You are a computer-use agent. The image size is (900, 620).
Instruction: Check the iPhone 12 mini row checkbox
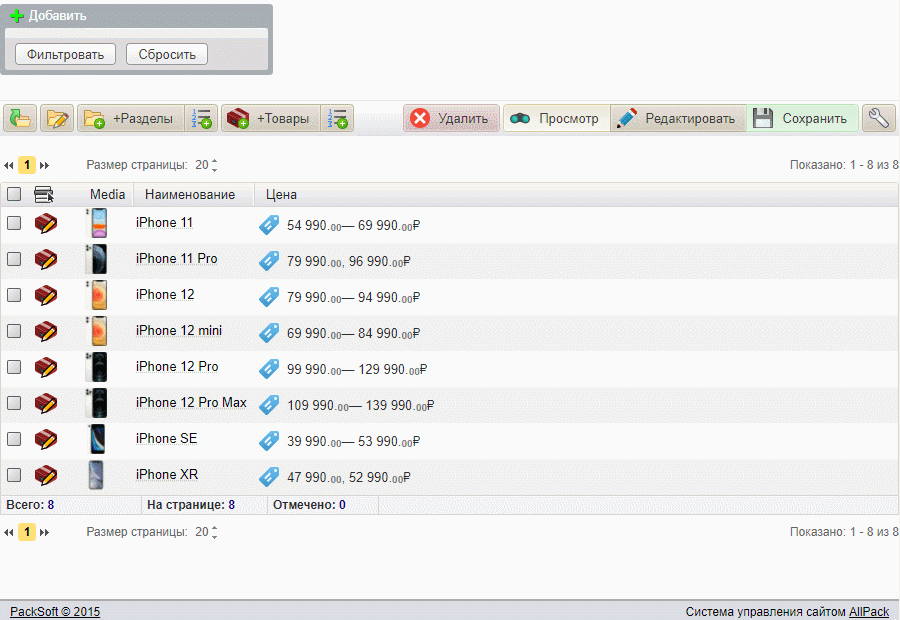tap(14, 331)
